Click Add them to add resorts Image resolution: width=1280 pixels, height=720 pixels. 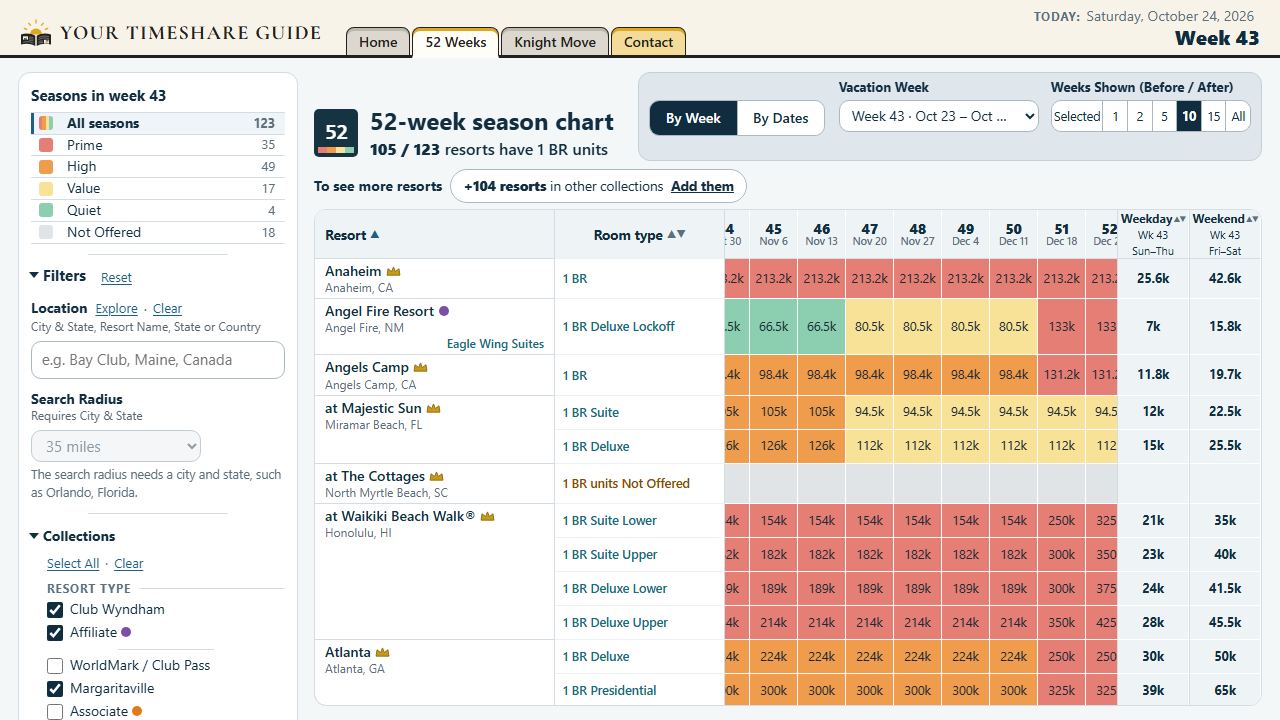pyautogui.click(x=702, y=186)
